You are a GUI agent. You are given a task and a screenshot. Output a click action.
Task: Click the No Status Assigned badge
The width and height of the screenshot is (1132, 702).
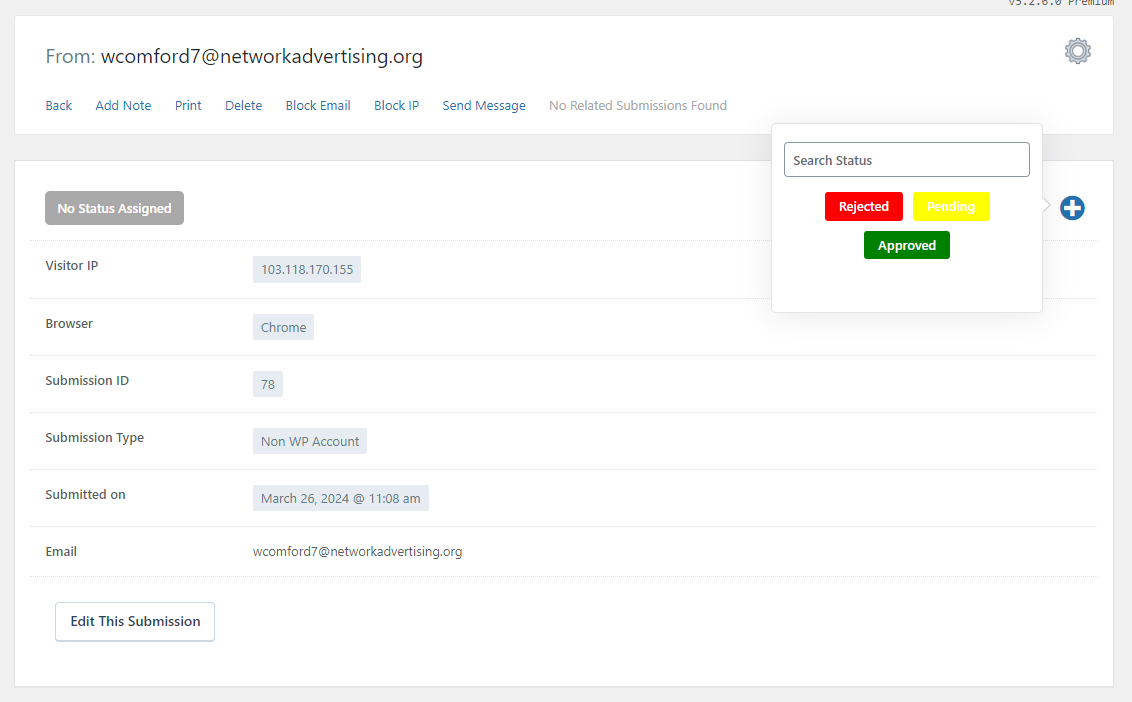tap(114, 207)
